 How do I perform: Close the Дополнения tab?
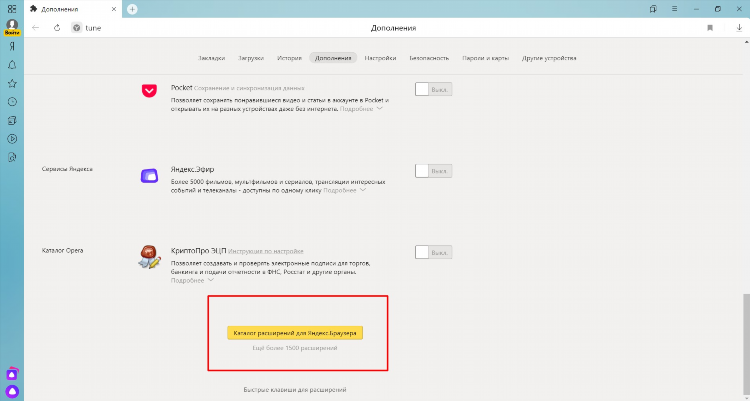[x=114, y=9]
